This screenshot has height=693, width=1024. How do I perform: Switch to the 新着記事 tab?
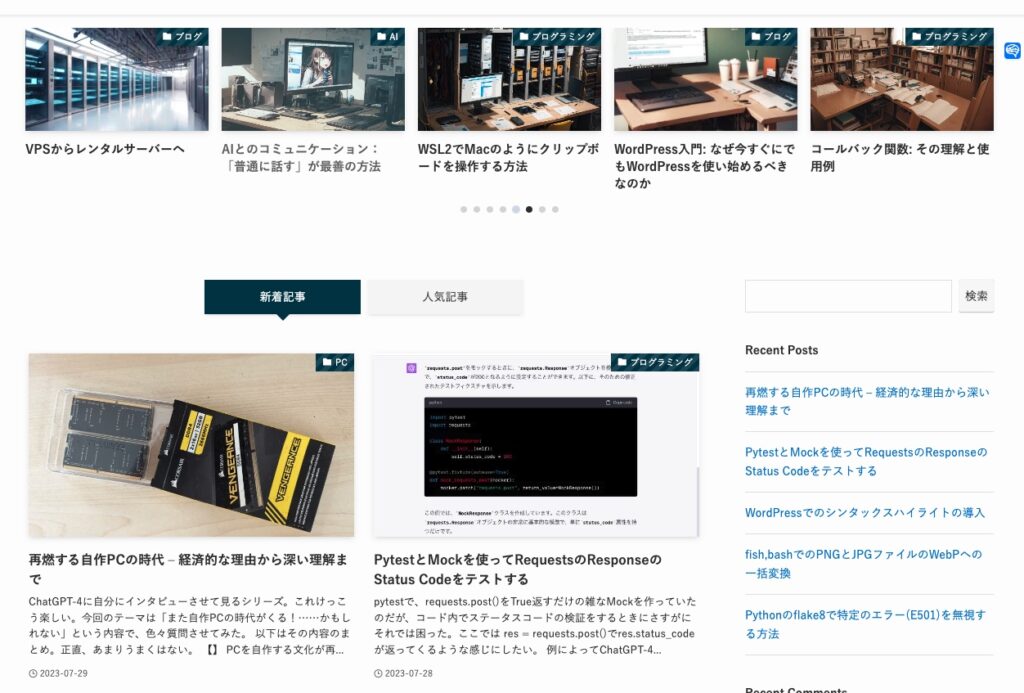pos(282,297)
